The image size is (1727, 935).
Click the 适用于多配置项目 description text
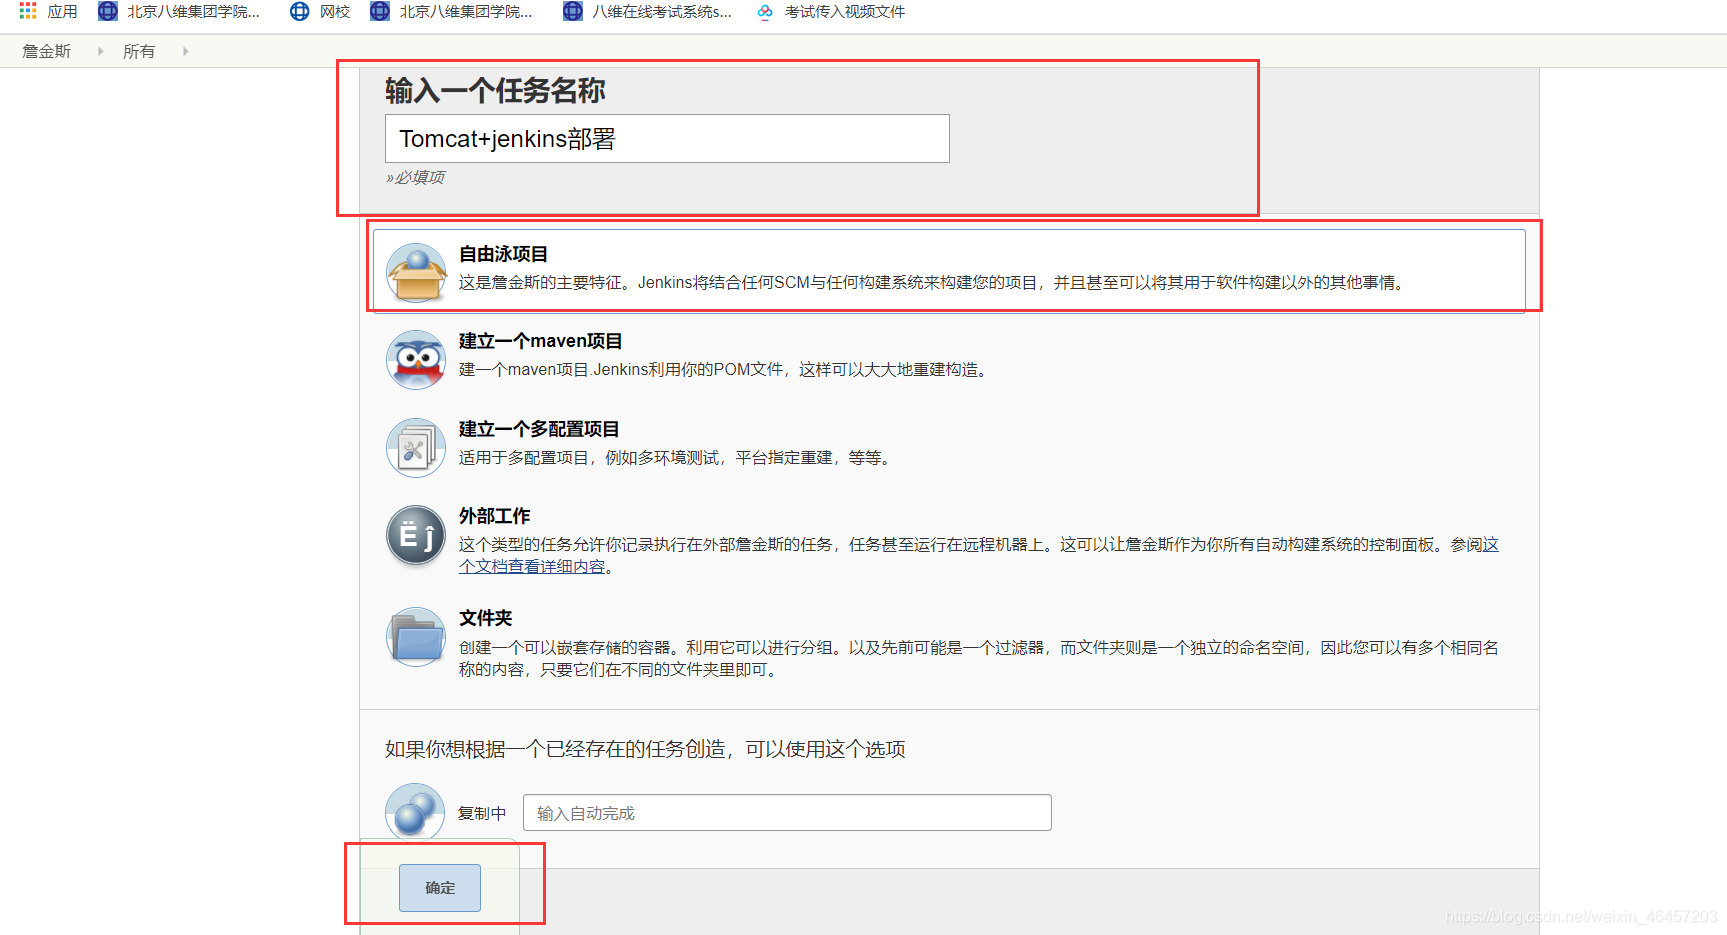[678, 458]
